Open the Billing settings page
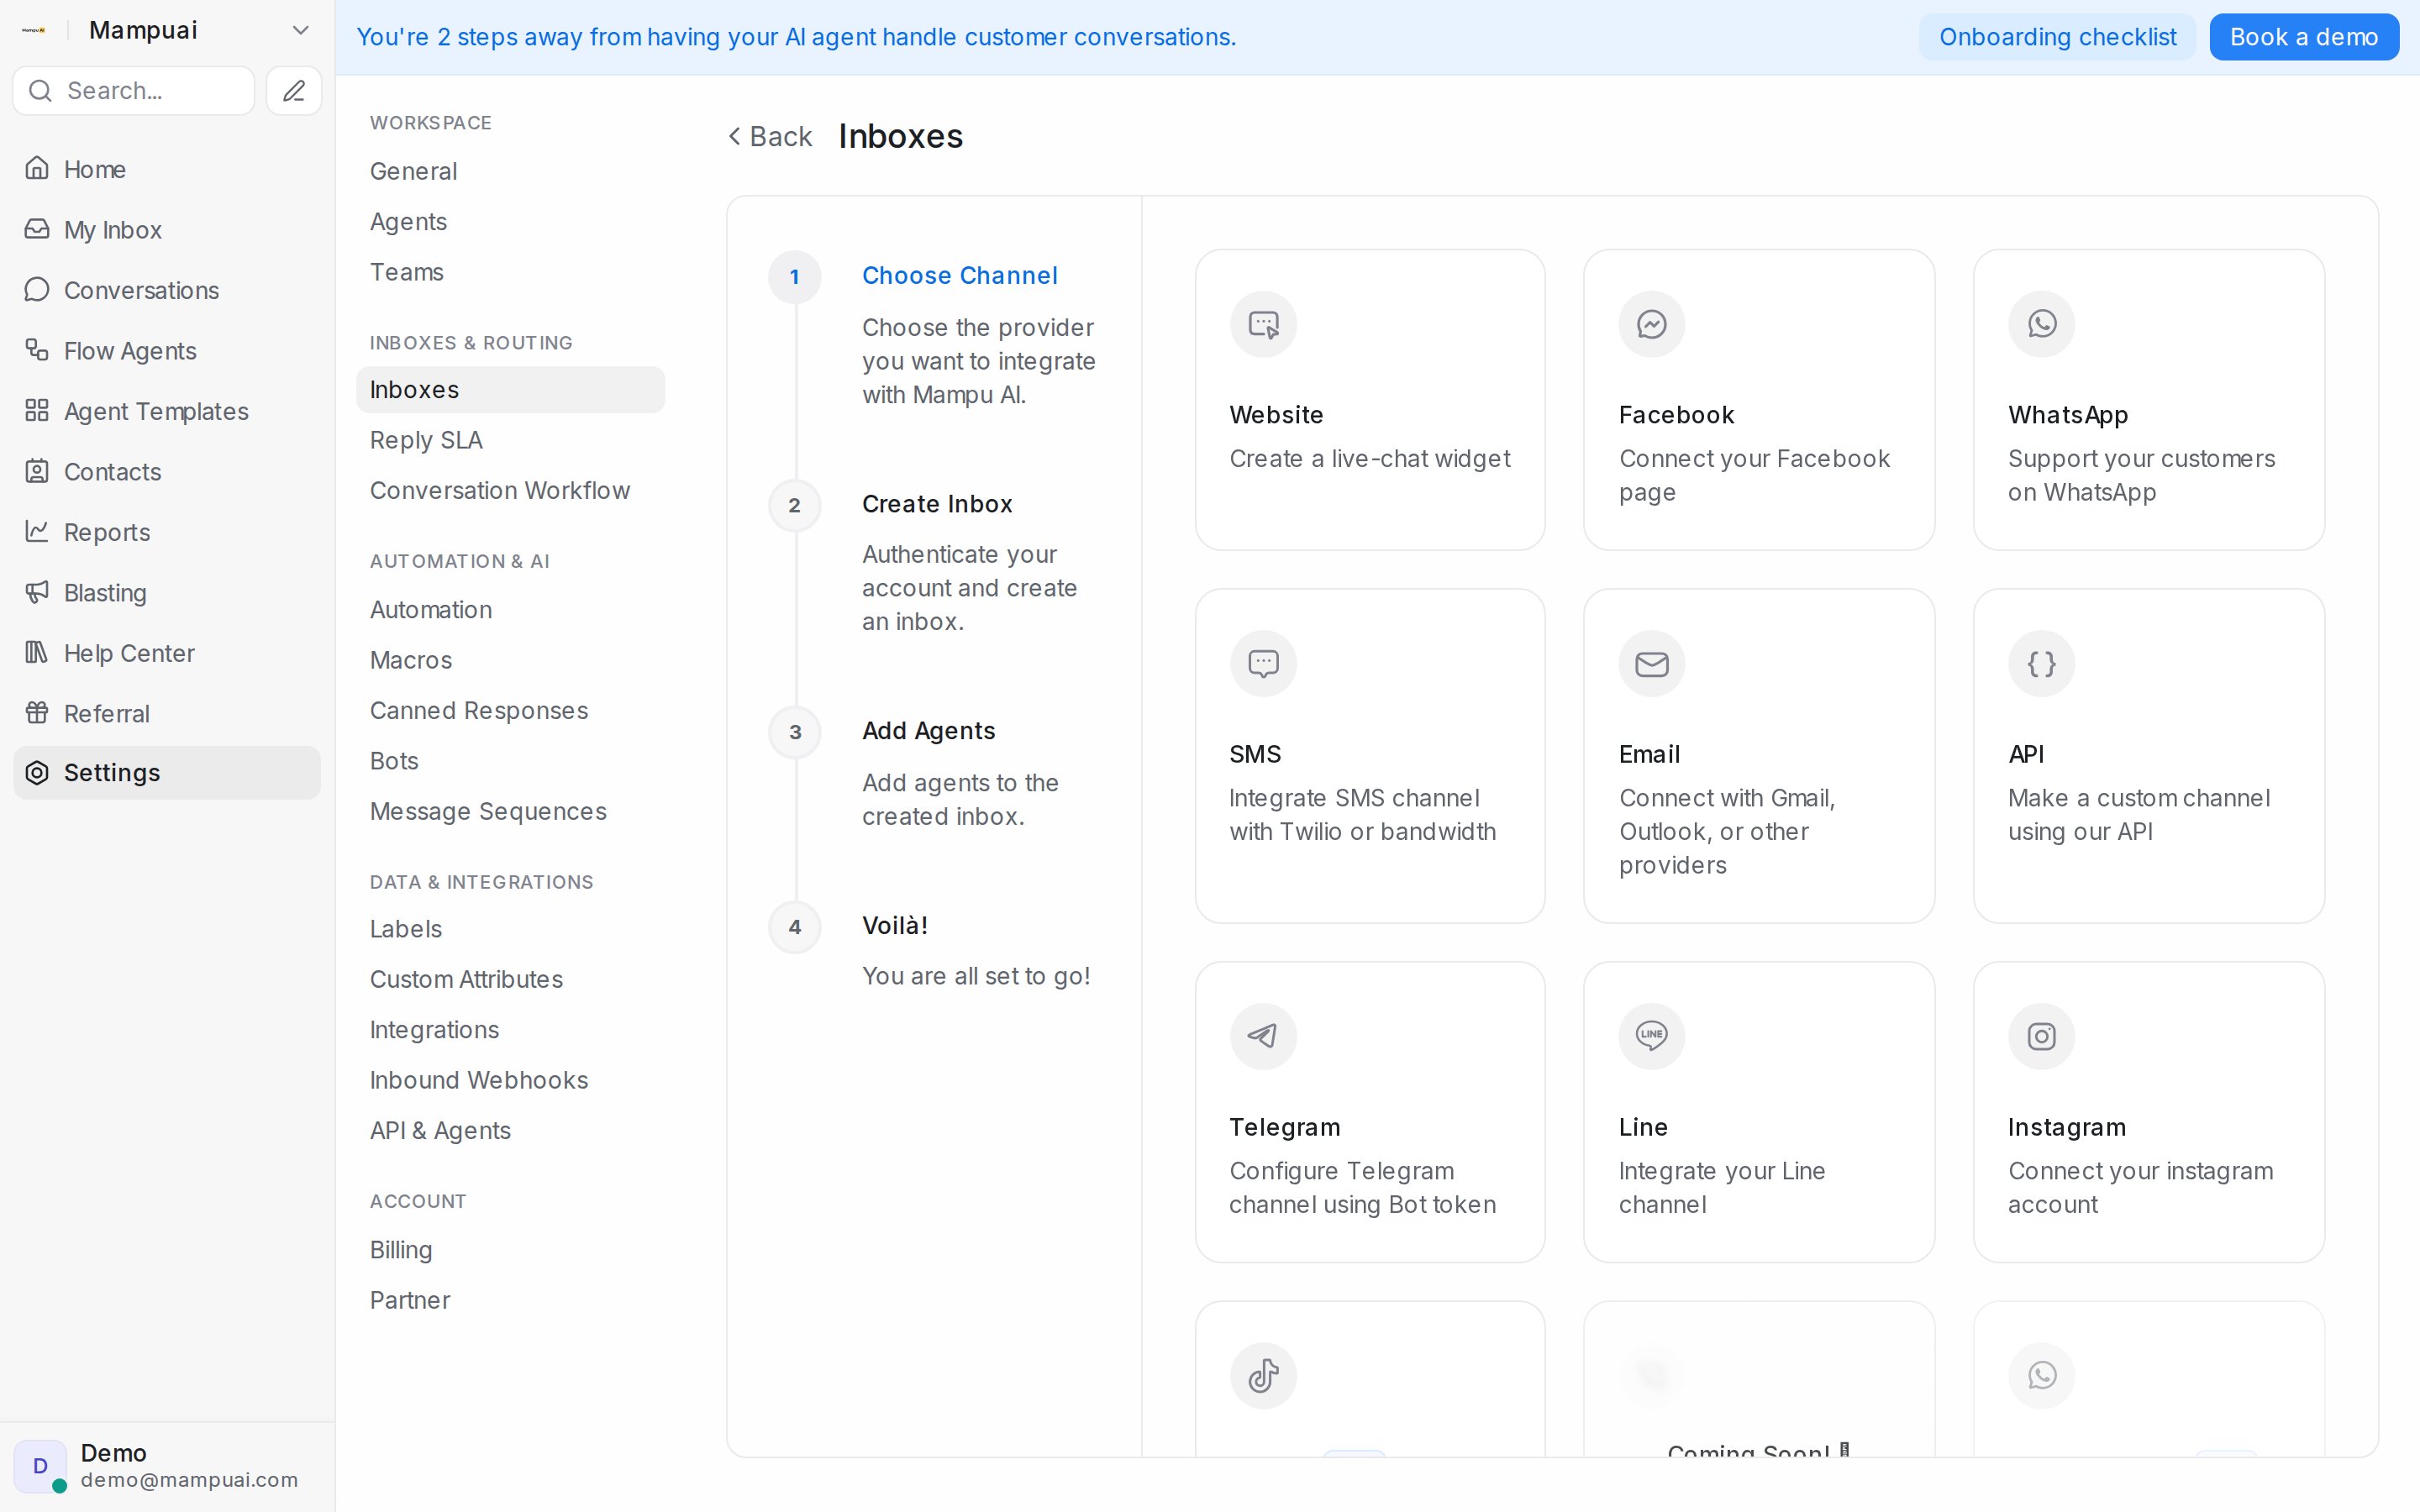Viewport: 2420px width, 1512px height. (x=401, y=1250)
